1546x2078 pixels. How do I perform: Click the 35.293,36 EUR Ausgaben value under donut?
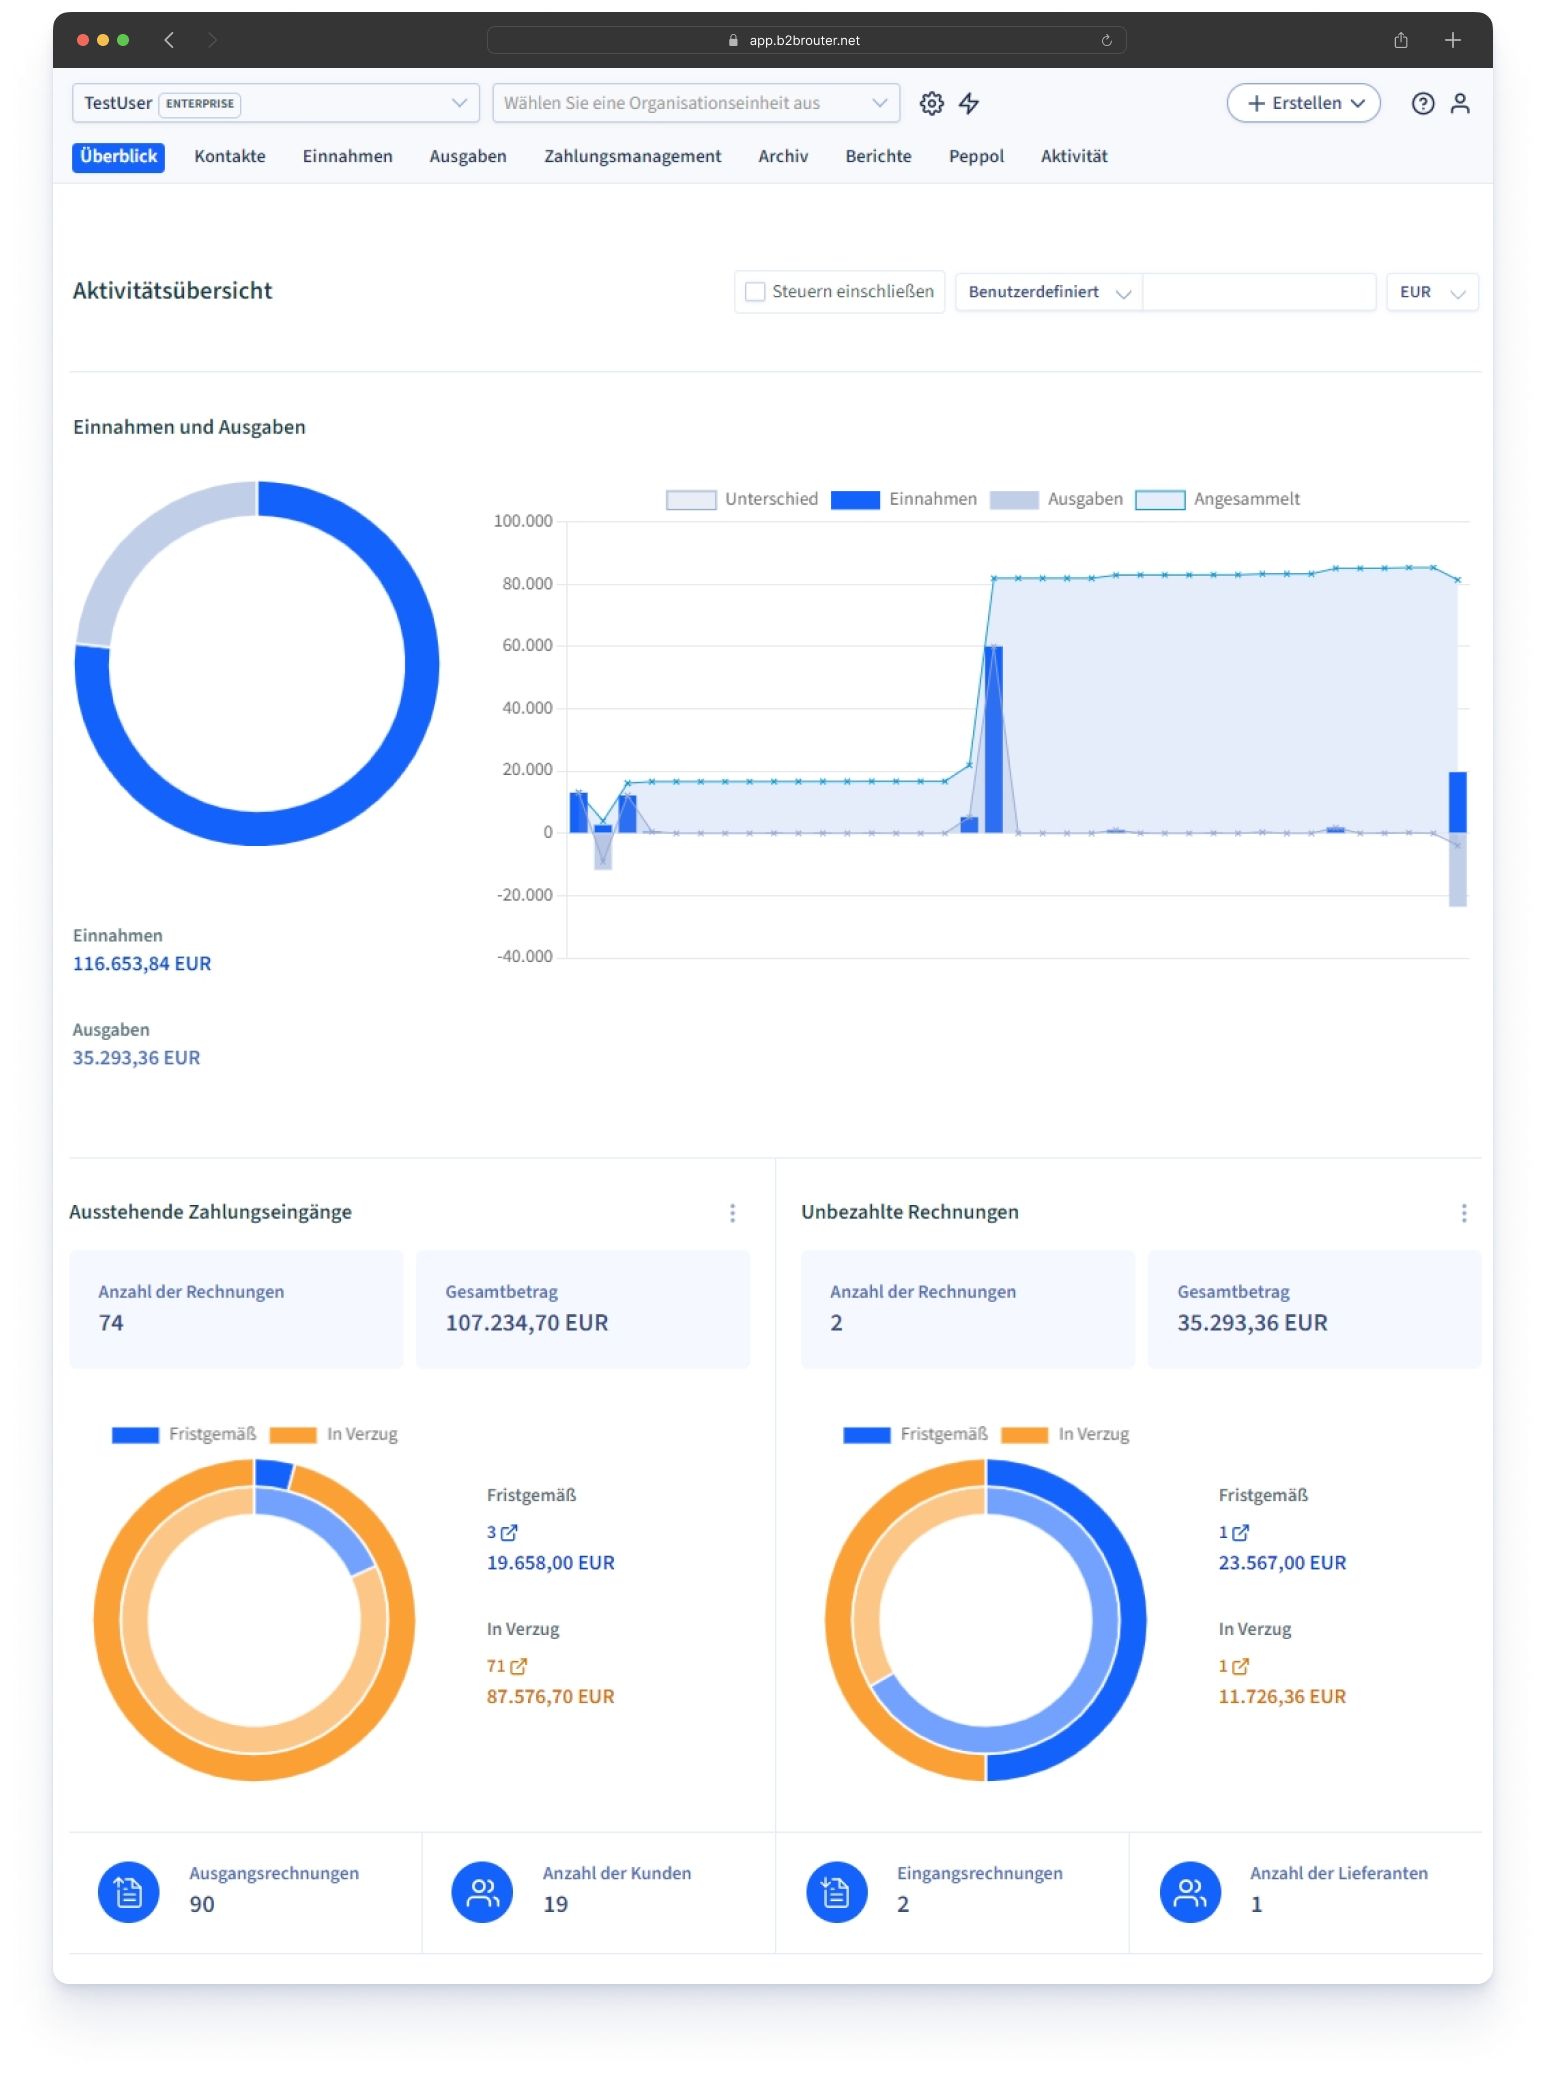(136, 1058)
